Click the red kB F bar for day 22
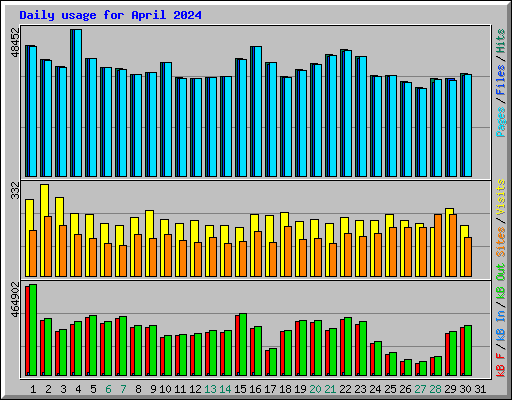The height and width of the screenshot is (400, 512). 342,347
